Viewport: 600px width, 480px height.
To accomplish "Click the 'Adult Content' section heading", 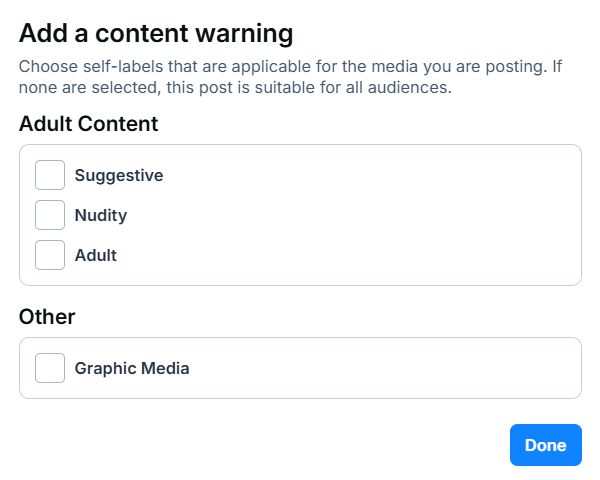I will [x=89, y=124].
